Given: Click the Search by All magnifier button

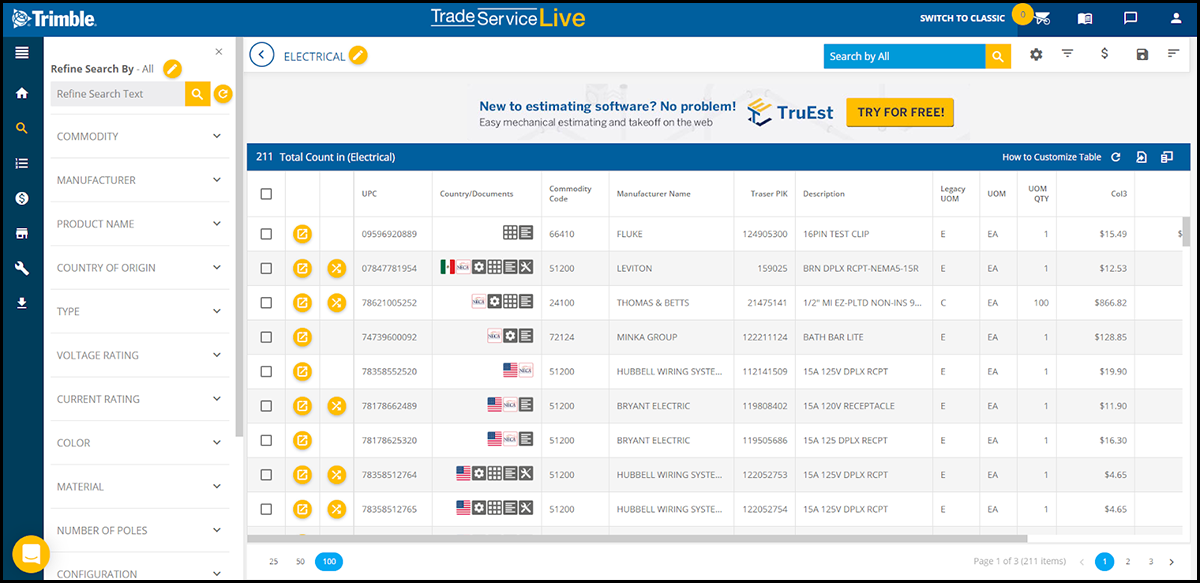Looking at the screenshot, I should point(998,56).
